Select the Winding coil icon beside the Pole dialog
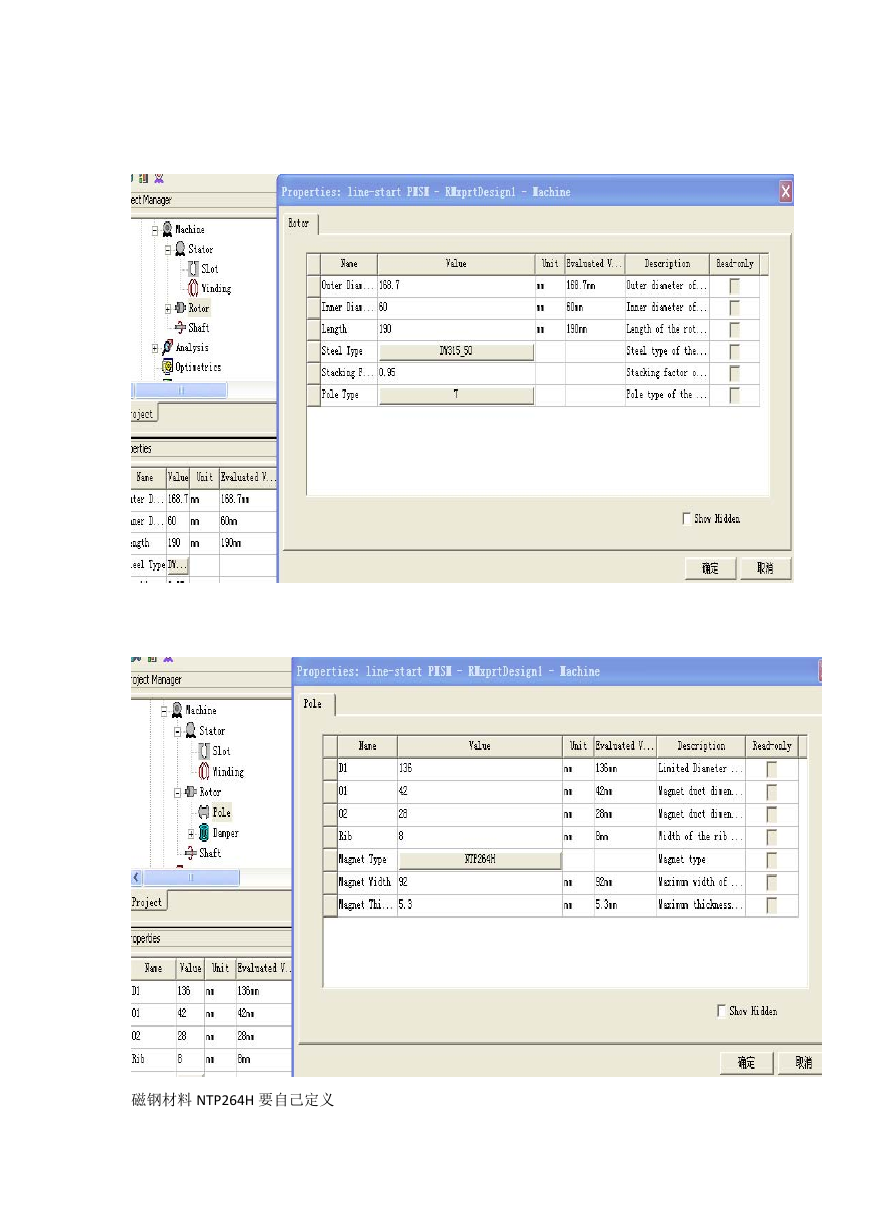 [204, 772]
